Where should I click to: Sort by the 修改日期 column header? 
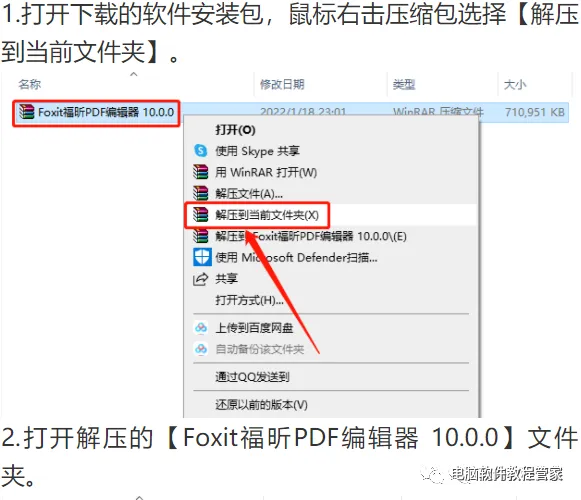(282, 85)
